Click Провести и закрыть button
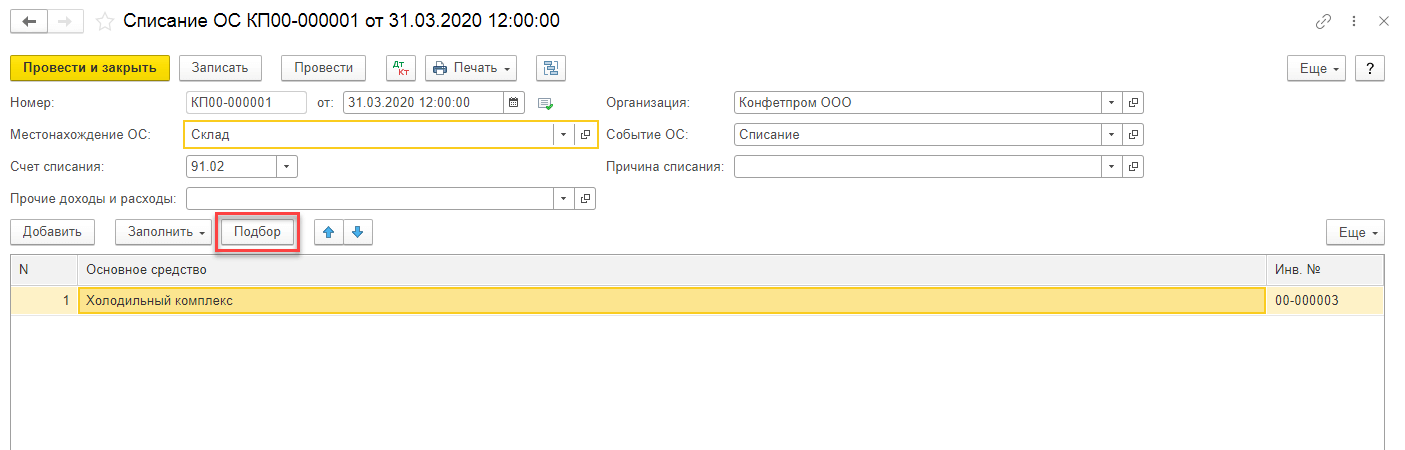Screen dimensions: 1405x450 (x=90, y=68)
